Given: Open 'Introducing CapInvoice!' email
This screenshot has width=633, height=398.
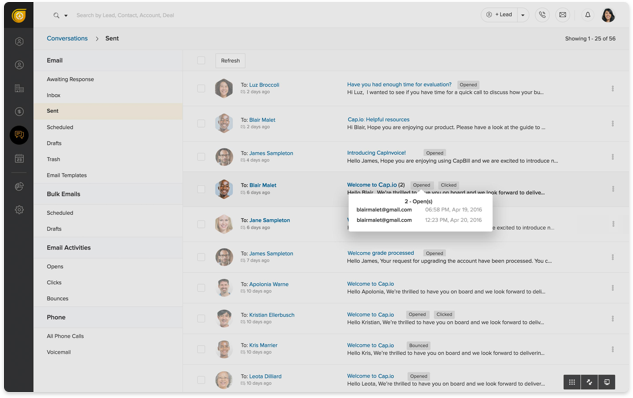Looking at the screenshot, I should pyautogui.click(x=376, y=153).
